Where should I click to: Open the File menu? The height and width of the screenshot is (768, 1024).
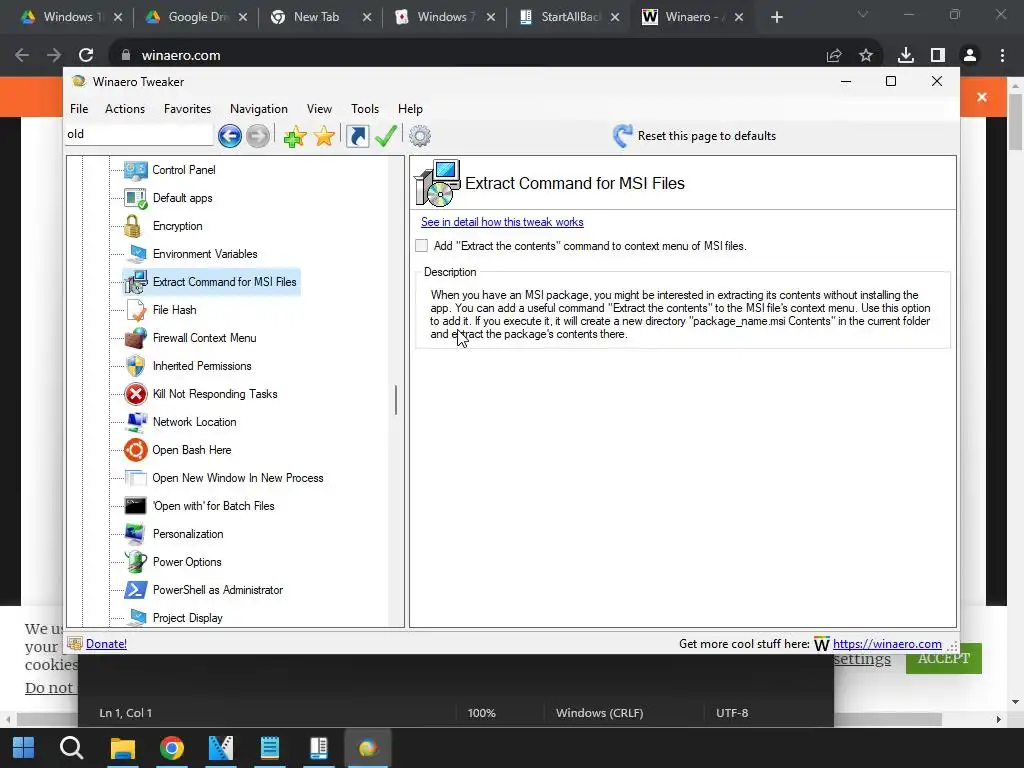click(x=79, y=109)
